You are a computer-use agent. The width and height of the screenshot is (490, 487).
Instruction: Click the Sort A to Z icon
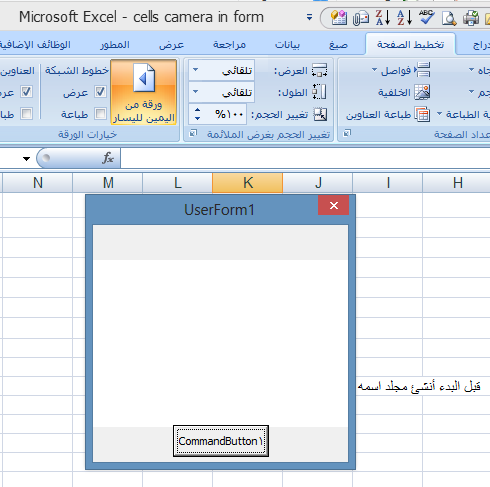[x=405, y=17]
